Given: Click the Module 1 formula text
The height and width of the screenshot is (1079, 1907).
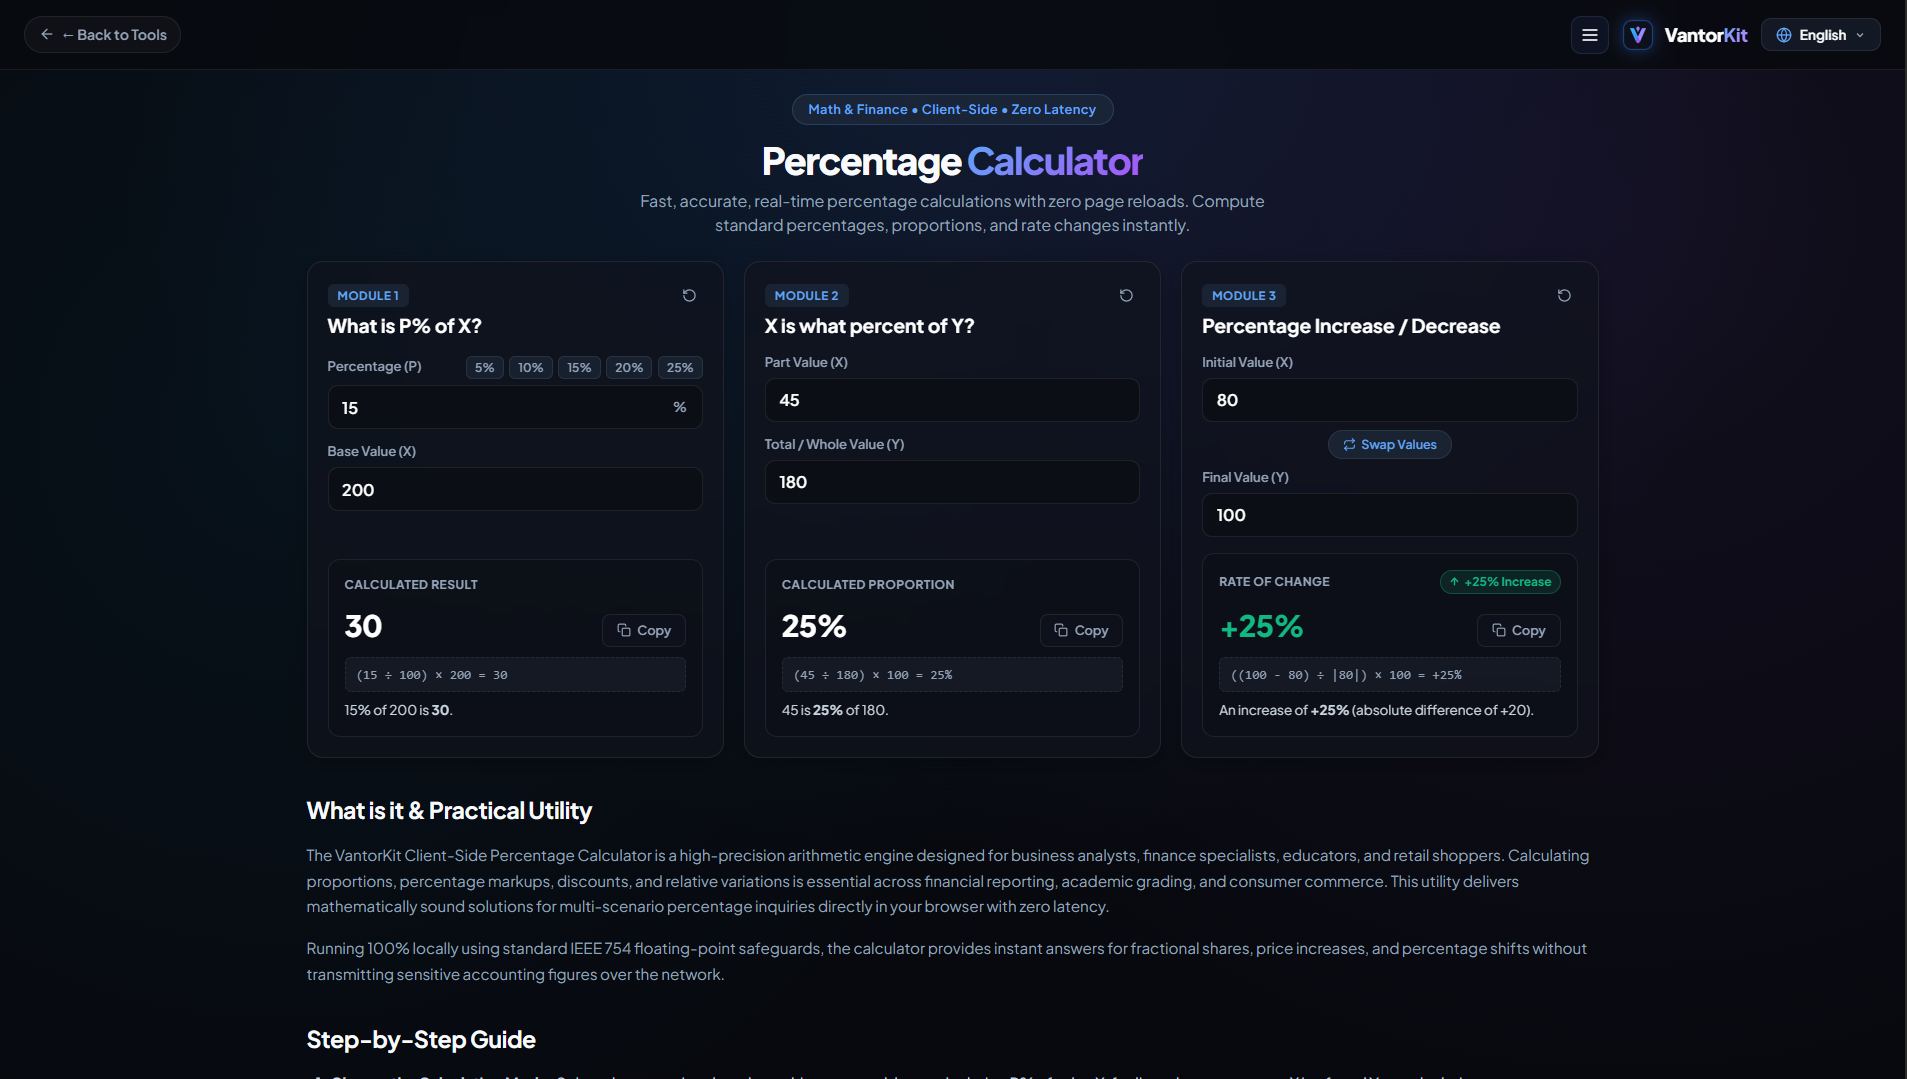Looking at the screenshot, I should coord(515,675).
